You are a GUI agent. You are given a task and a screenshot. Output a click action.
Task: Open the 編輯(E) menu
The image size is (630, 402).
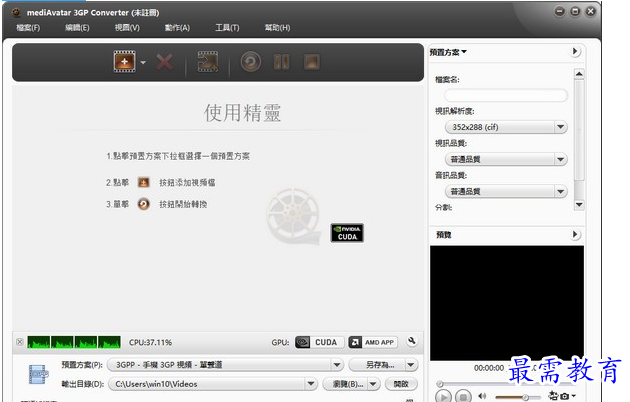pyautogui.click(x=77, y=28)
